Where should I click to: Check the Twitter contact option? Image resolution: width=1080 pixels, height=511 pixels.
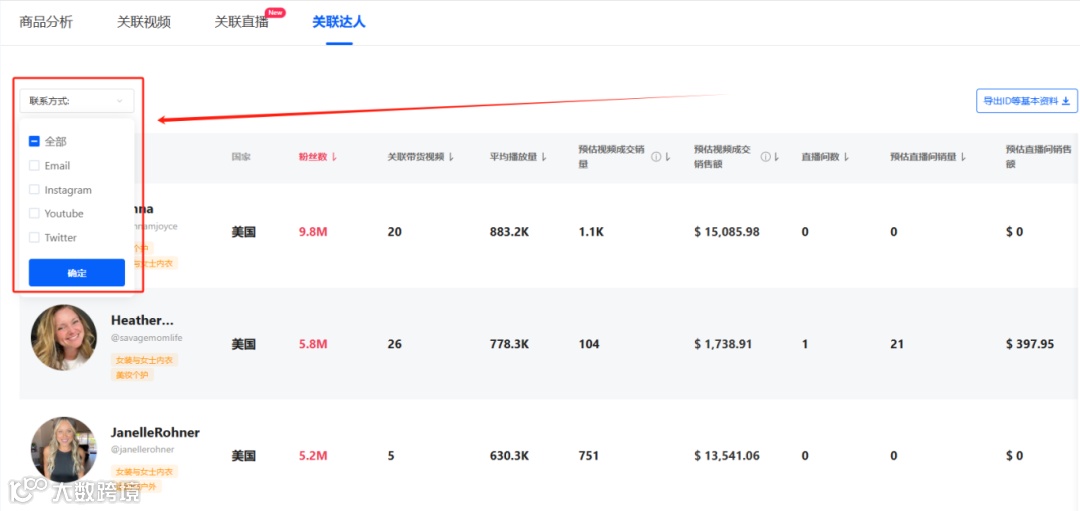(34, 238)
